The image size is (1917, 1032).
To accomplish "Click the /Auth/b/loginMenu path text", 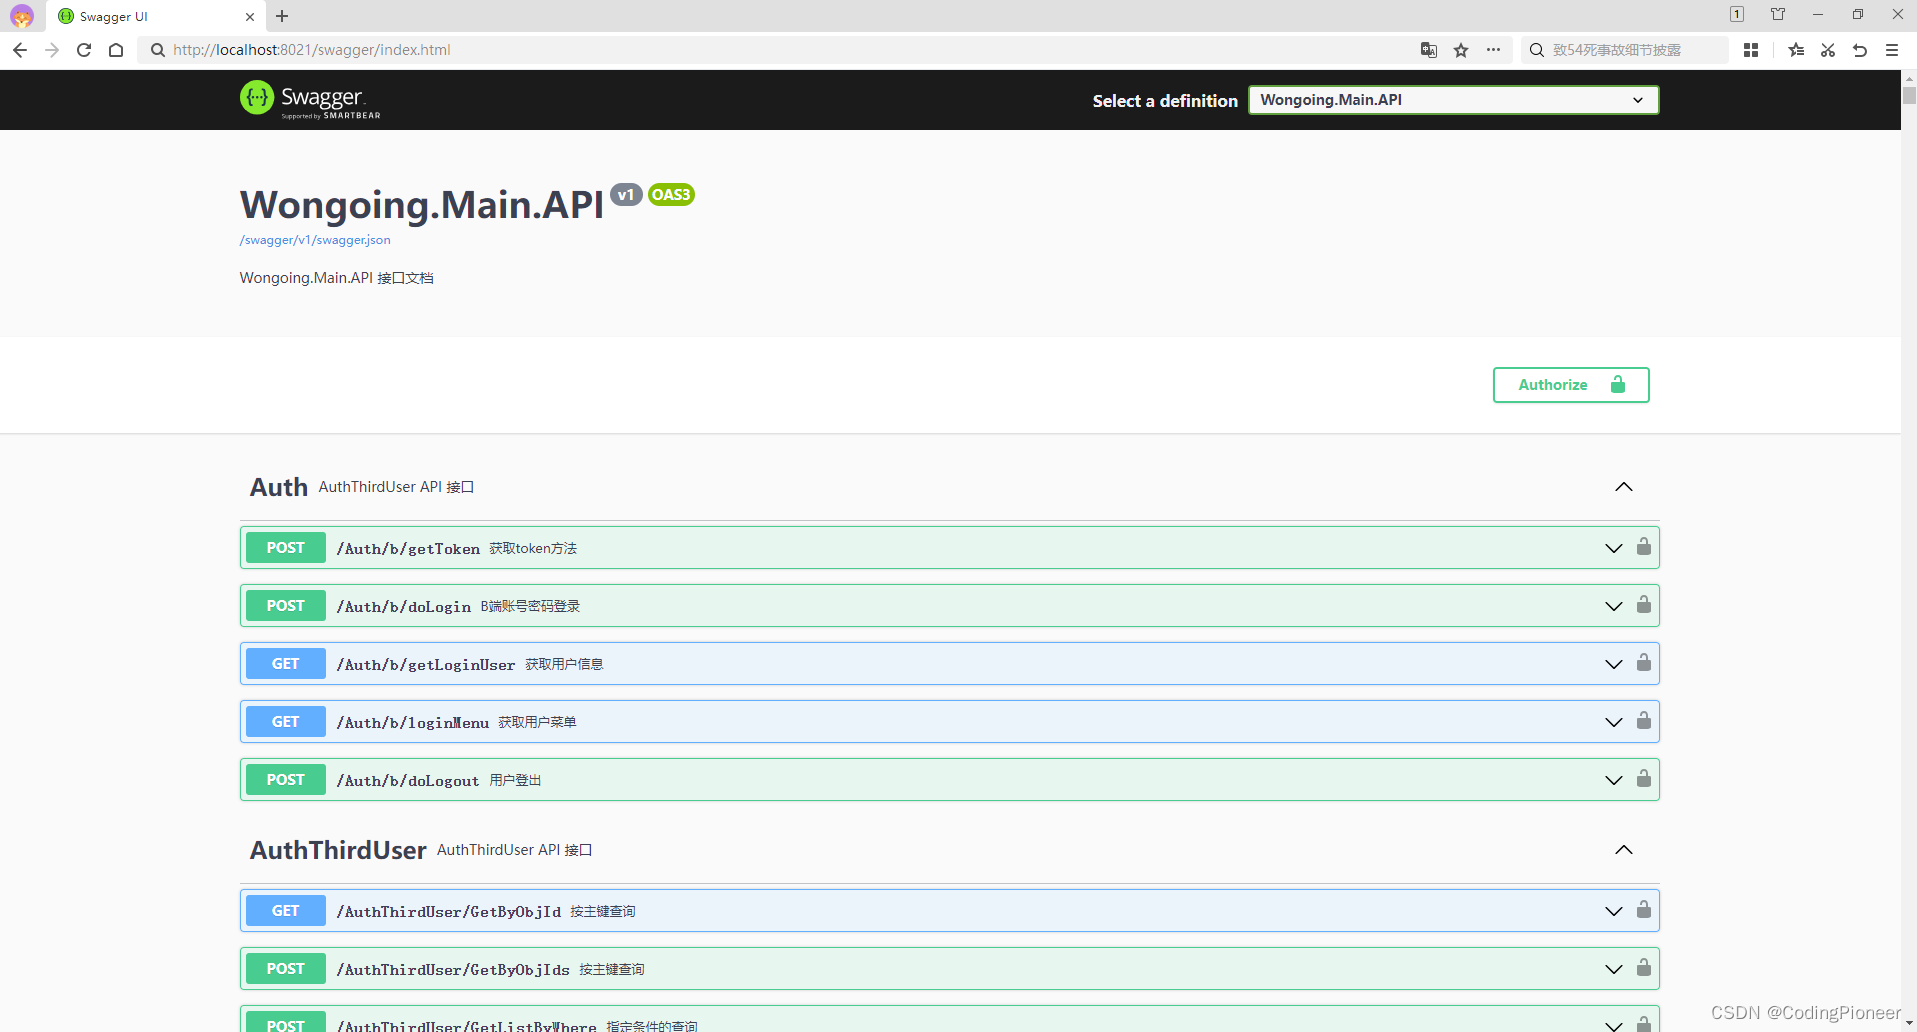I will tap(413, 723).
